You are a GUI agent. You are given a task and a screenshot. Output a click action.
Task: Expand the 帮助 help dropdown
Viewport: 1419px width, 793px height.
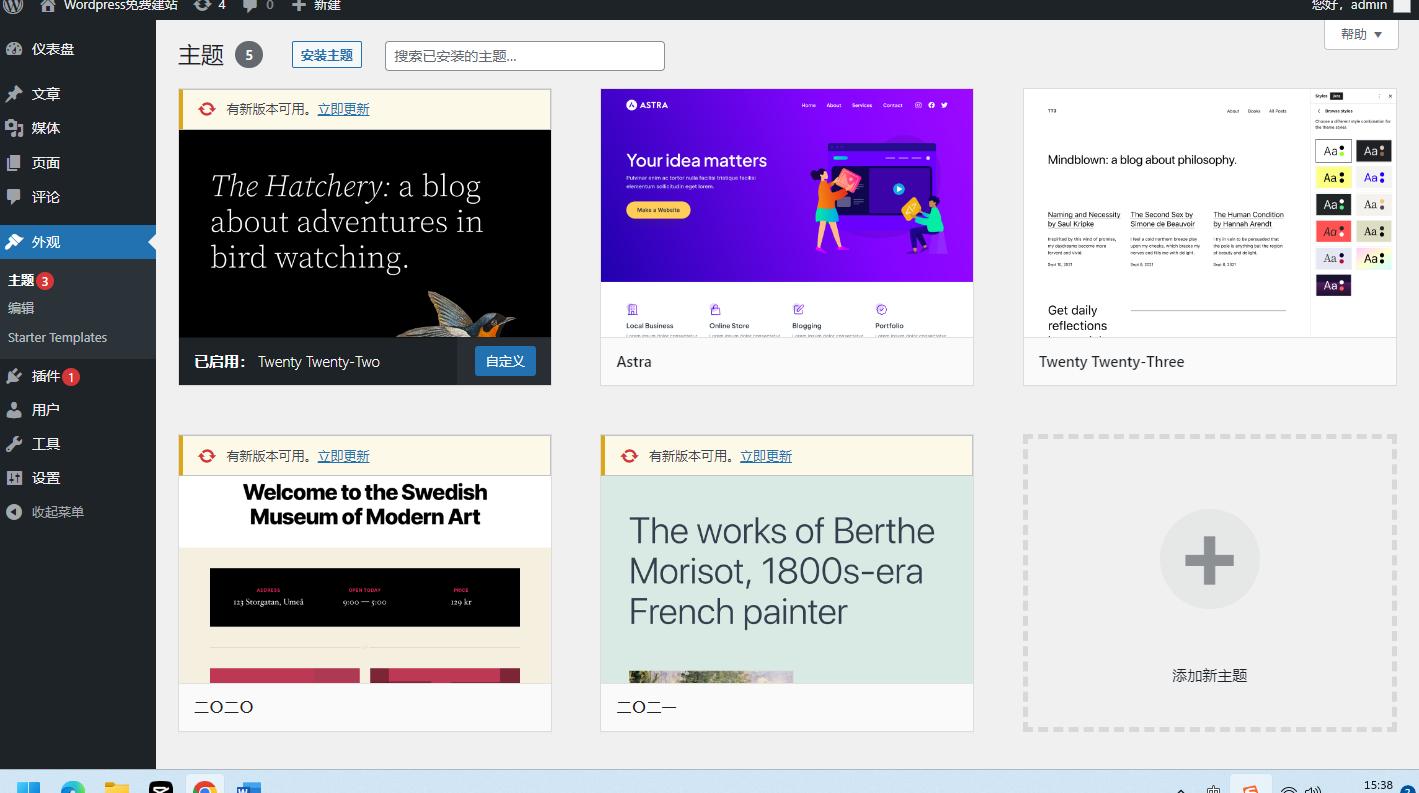pos(1361,34)
